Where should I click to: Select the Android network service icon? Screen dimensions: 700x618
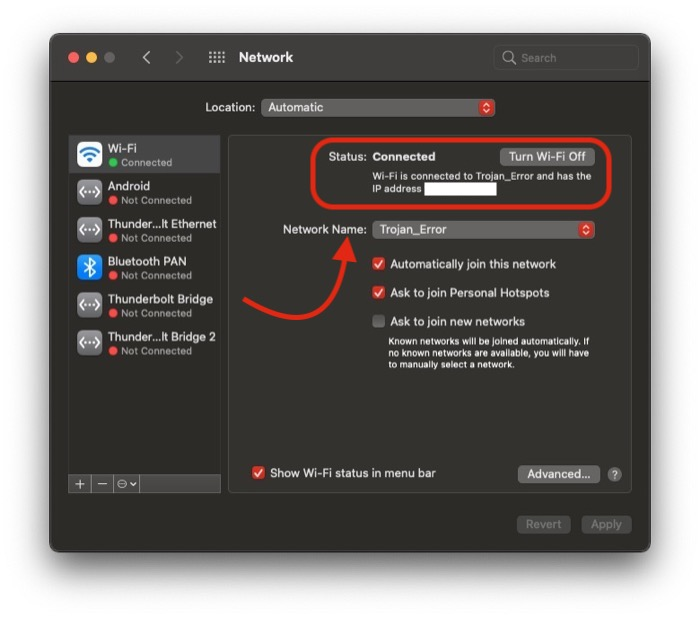pos(90,192)
